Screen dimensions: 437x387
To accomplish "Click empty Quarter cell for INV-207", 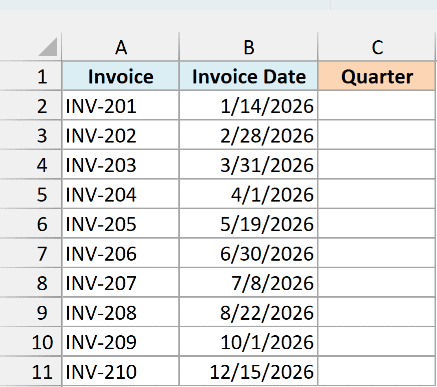I will pyautogui.click(x=377, y=283).
